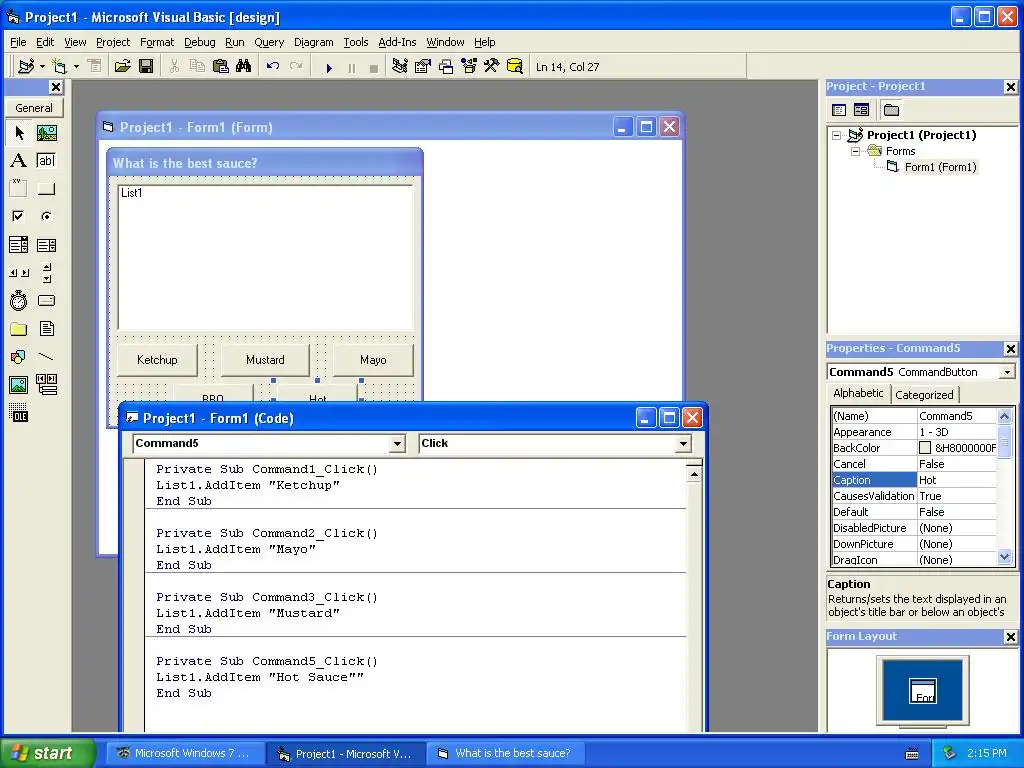Image resolution: width=1024 pixels, height=768 pixels.
Task: Click the BackColor swatch in Properties
Action: point(925,448)
